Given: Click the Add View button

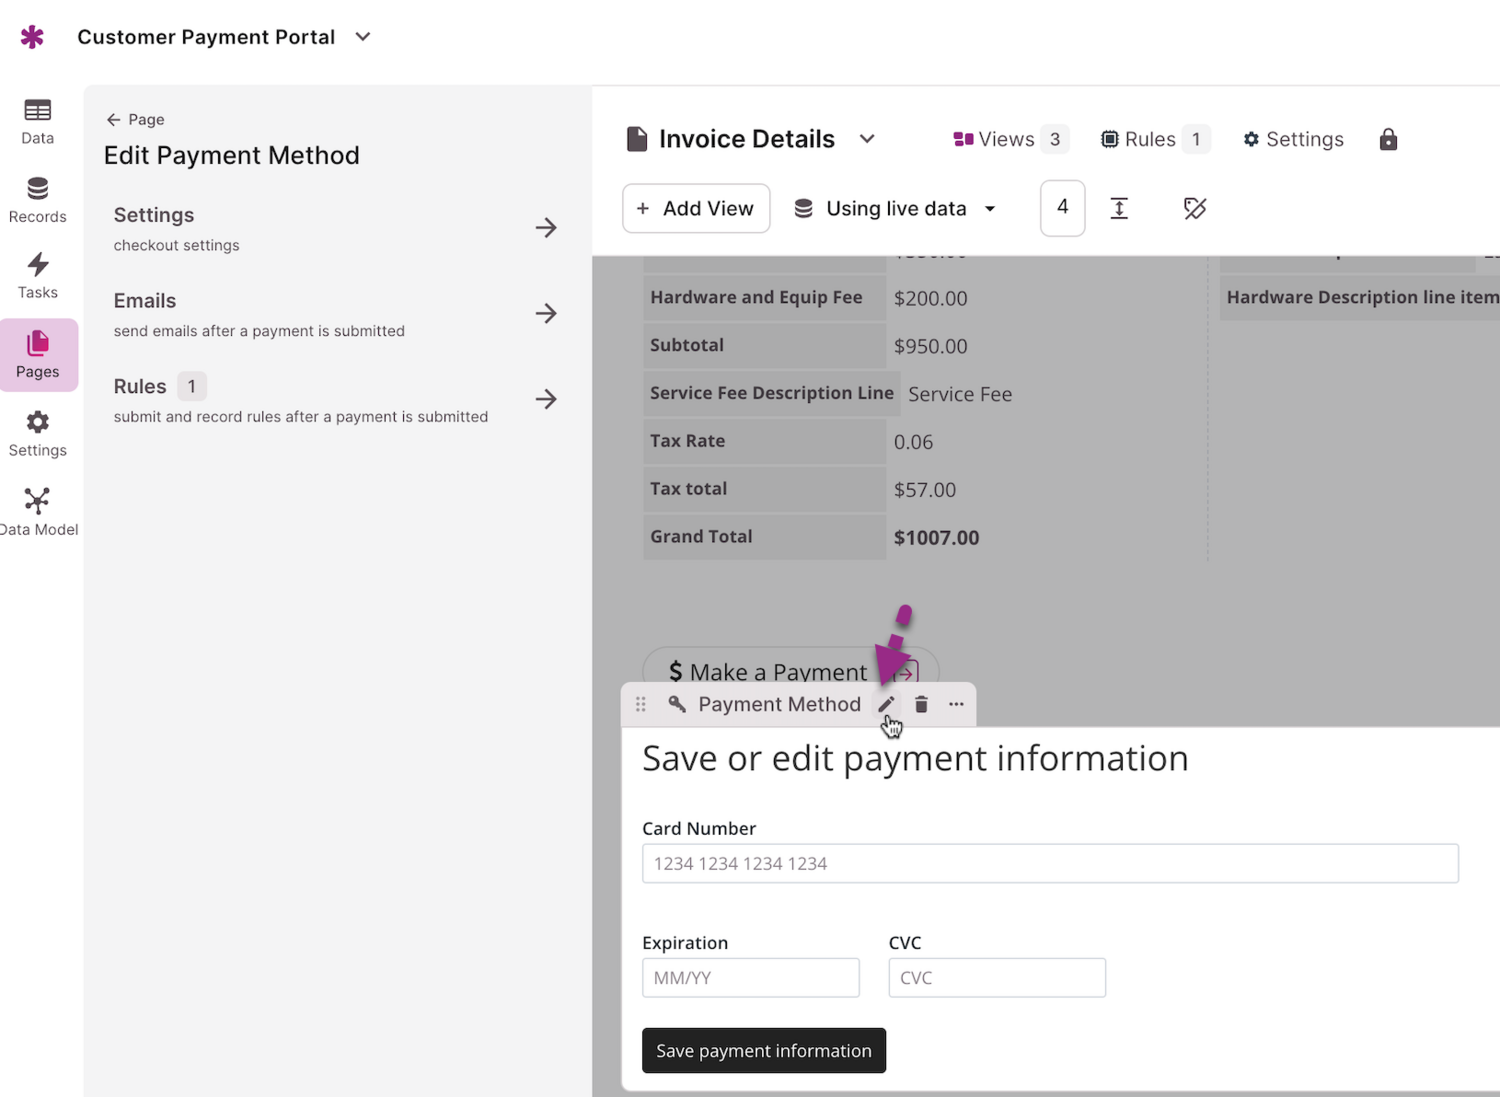Looking at the screenshot, I should [x=696, y=208].
